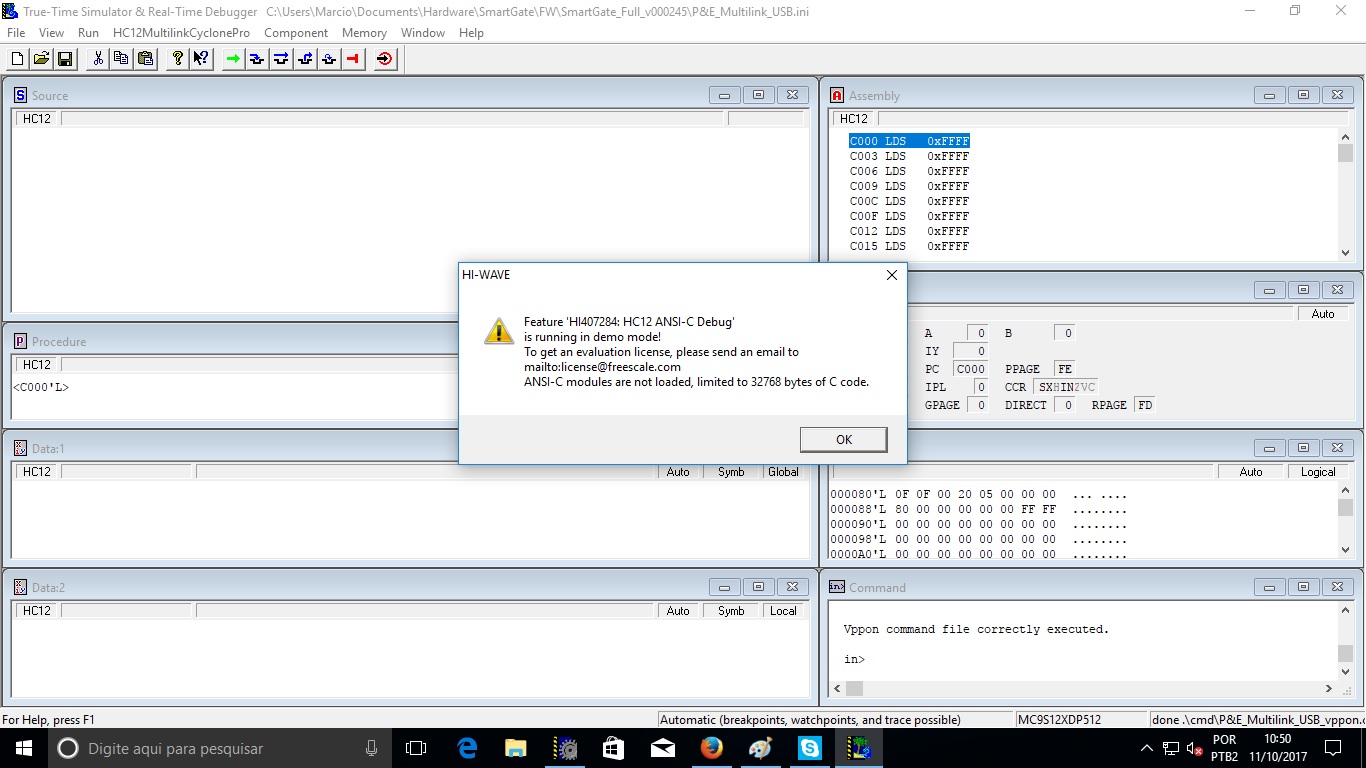This screenshot has height=768, width=1366.
Task: Open the HC12MultilinkCyclonePro menu
Action: point(181,33)
